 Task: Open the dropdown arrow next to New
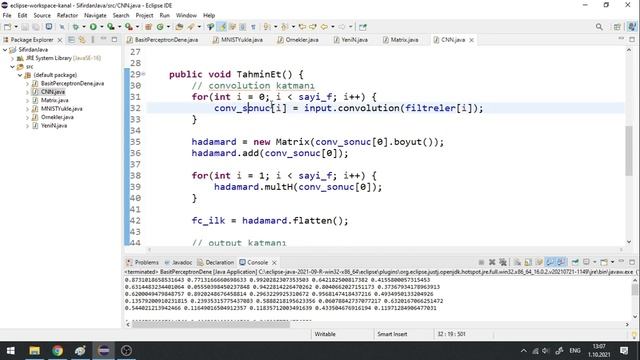[16, 27]
